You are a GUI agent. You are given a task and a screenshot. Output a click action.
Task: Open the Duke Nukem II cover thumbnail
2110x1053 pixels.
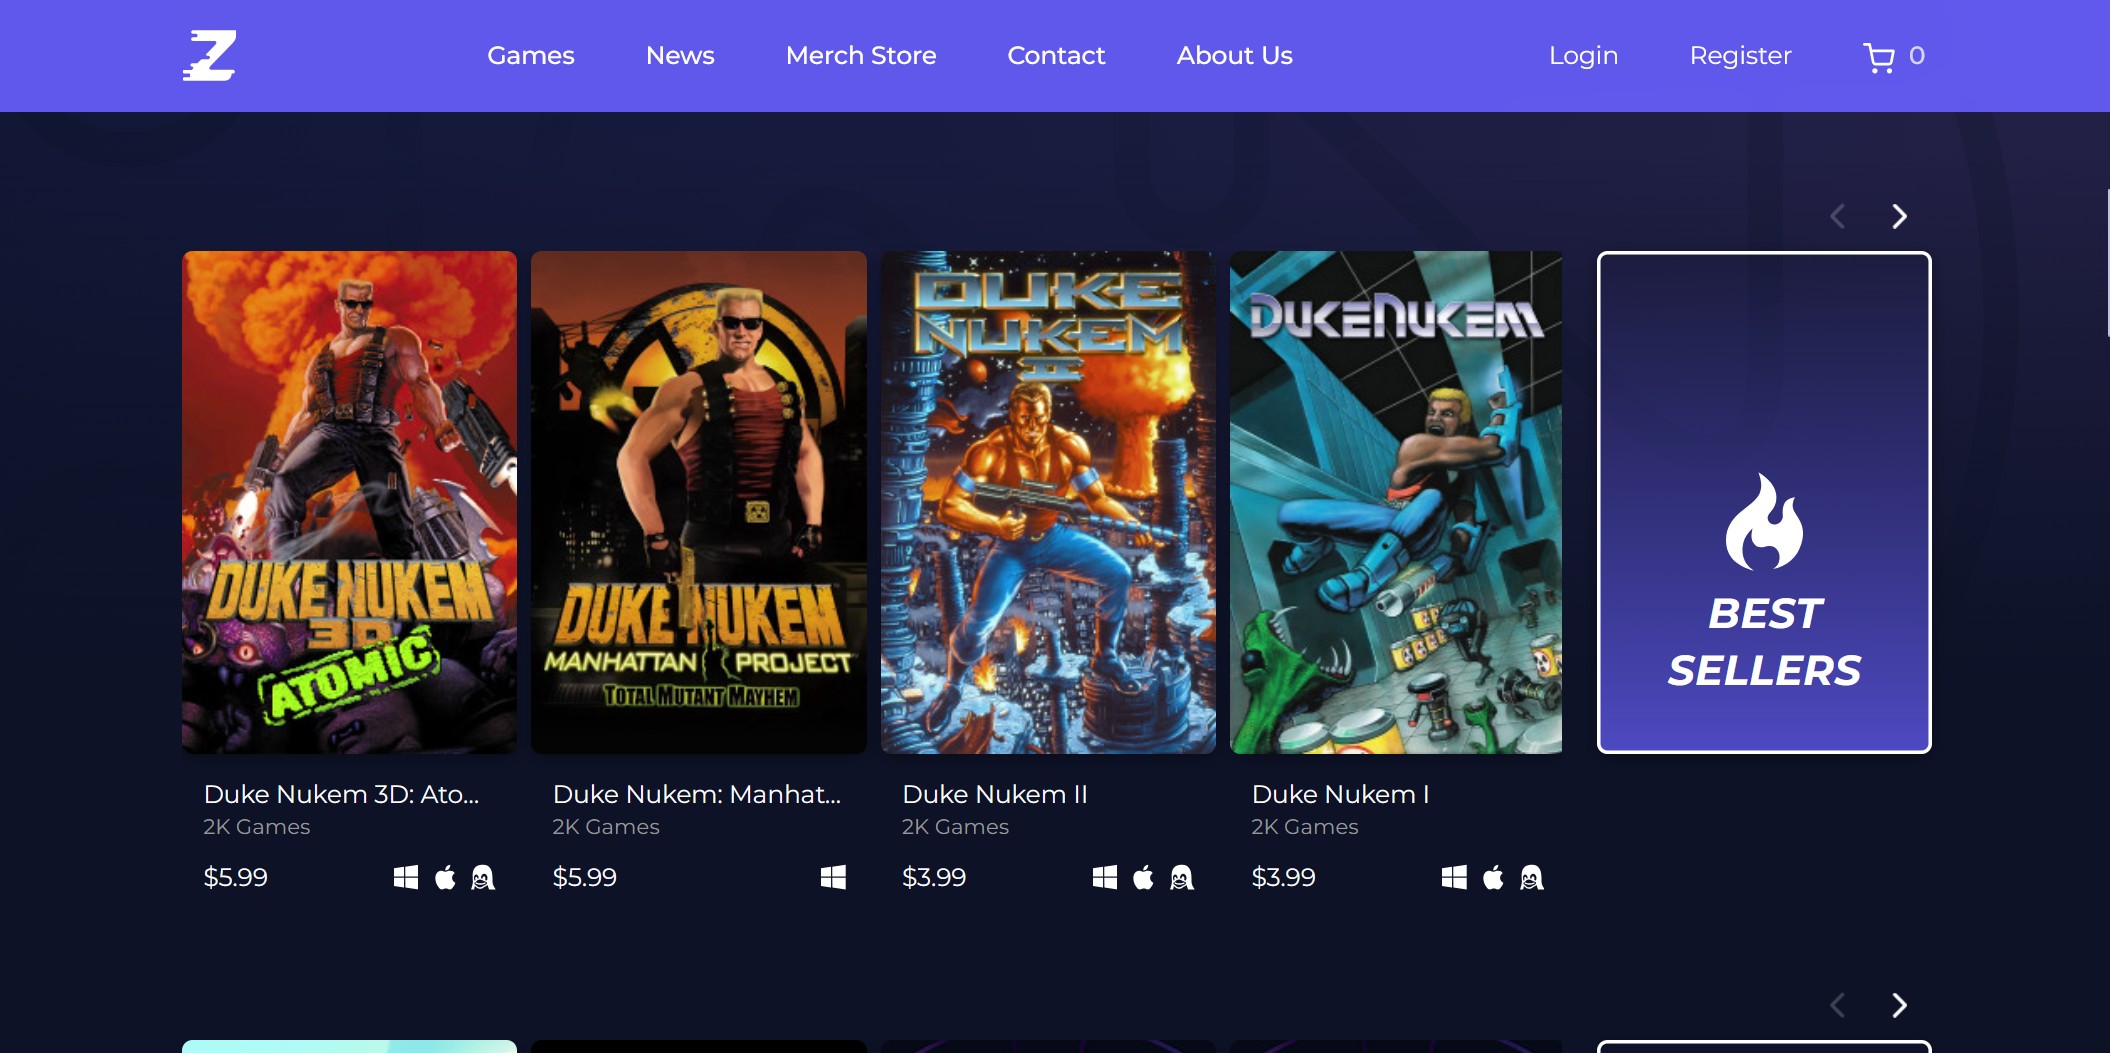pyautogui.click(x=1047, y=502)
